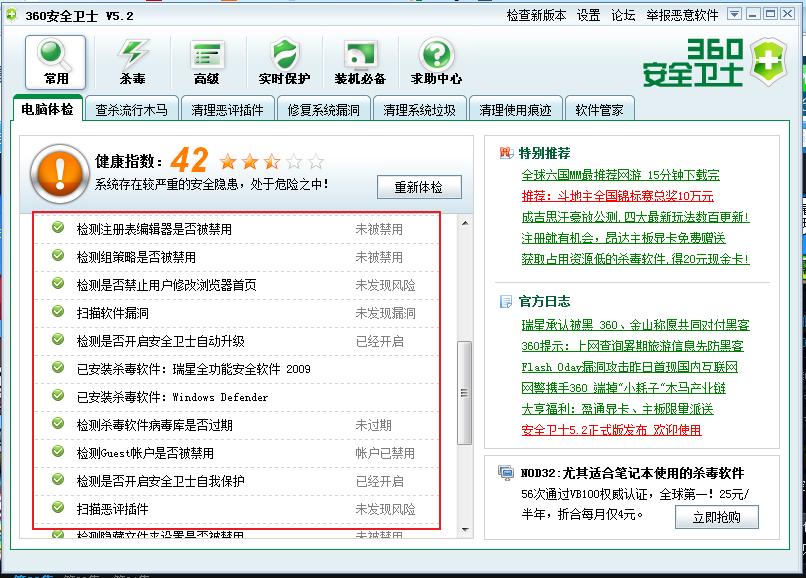This screenshot has width=806, height=578.
Task: Open the 实时保护 shield icon
Action: pyautogui.click(x=284, y=62)
